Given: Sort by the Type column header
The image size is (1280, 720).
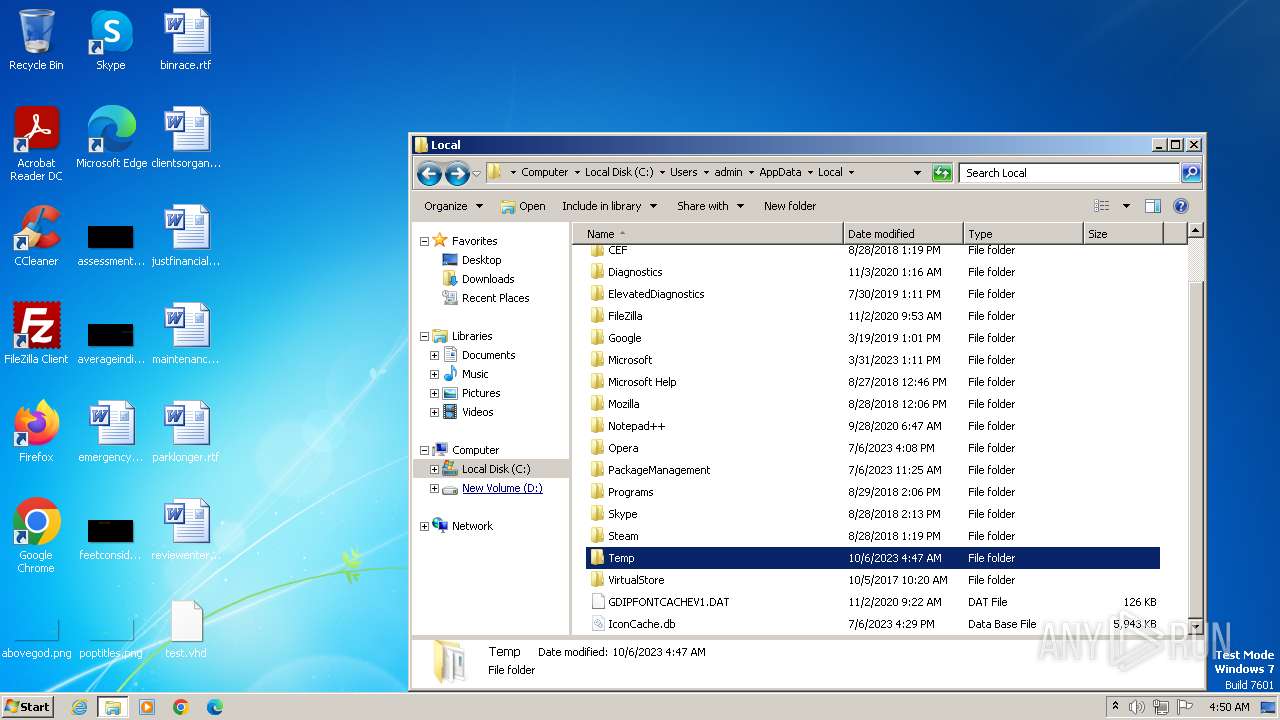Looking at the screenshot, I should (1023, 234).
